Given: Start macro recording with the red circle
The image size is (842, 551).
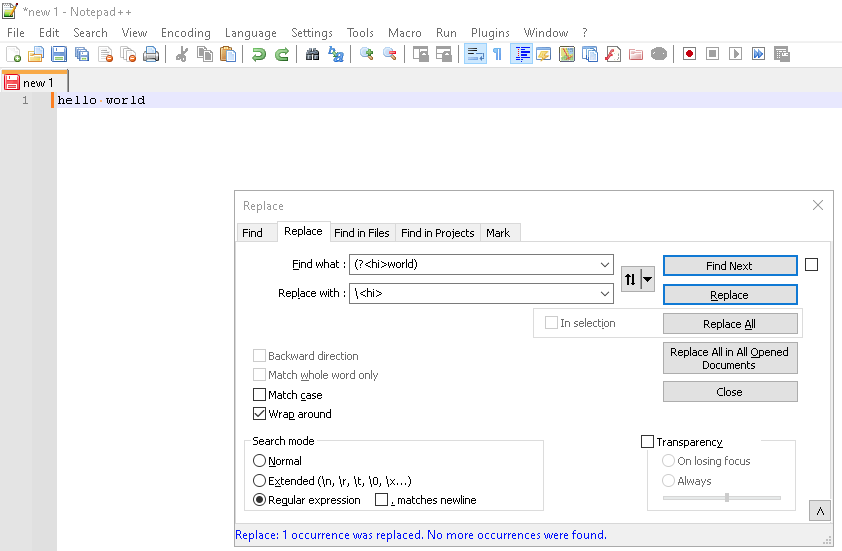Looking at the screenshot, I should (689, 54).
